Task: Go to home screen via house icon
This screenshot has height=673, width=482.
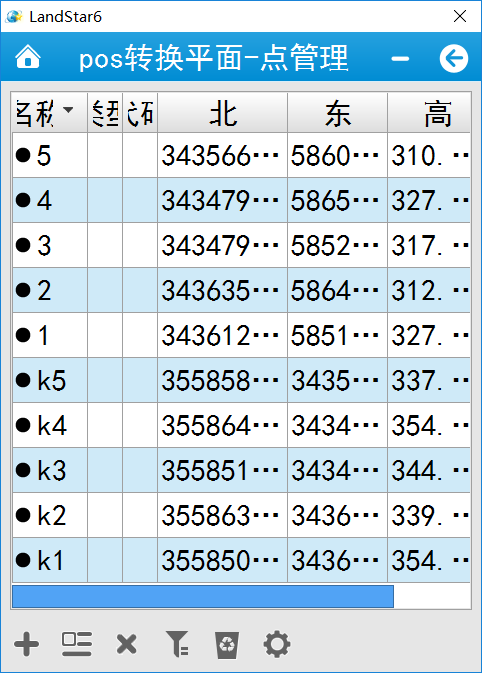Action: (28, 57)
